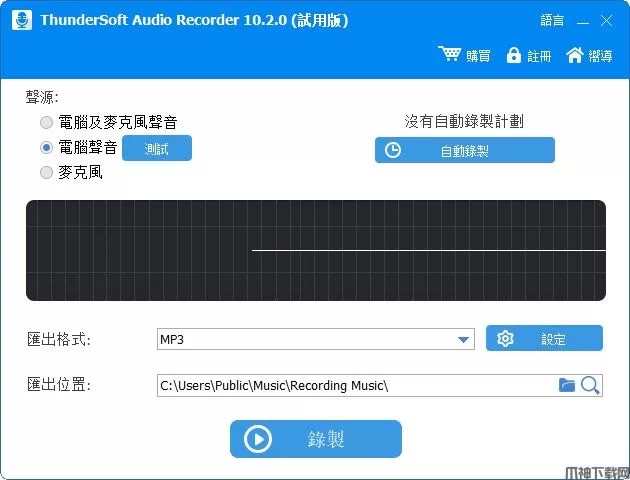630x480 pixels.
Task: Browse output folder with folder icon
Action: [x=567, y=385]
